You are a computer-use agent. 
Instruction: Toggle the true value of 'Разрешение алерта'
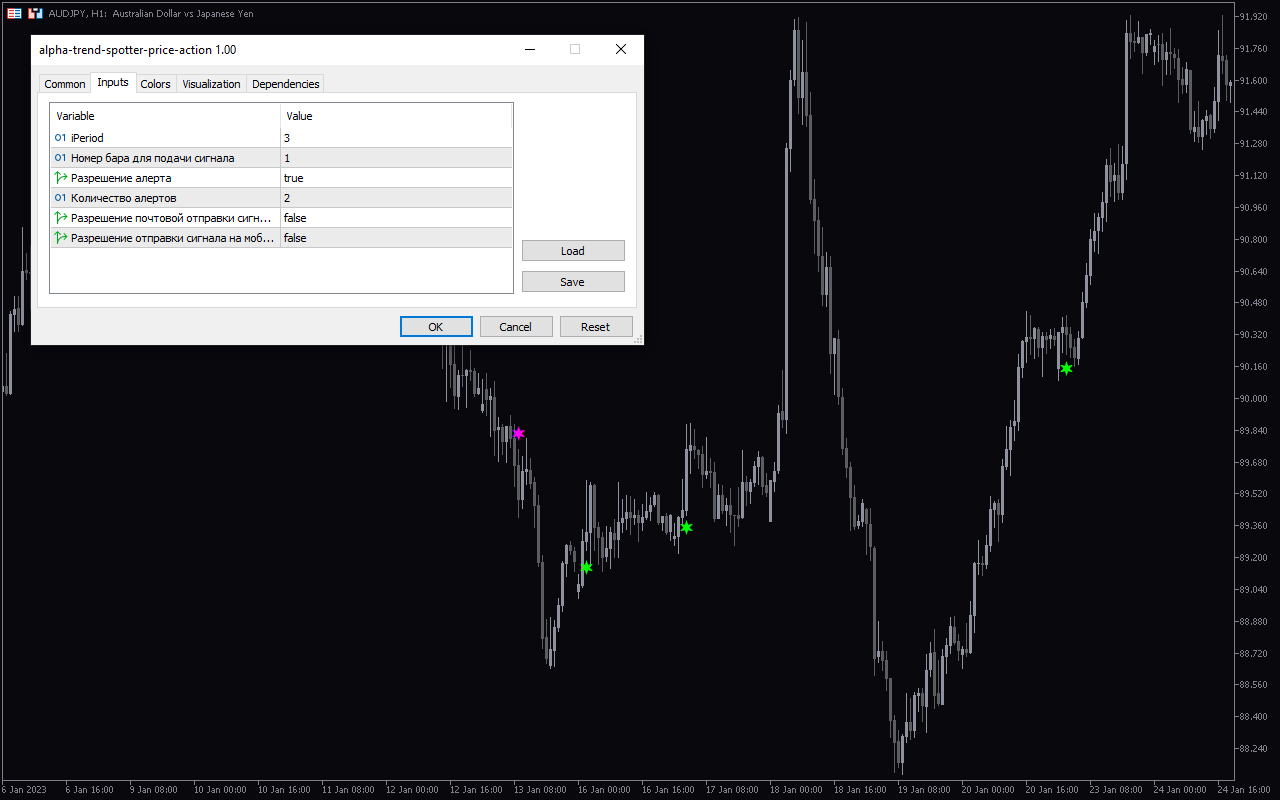(x=396, y=178)
